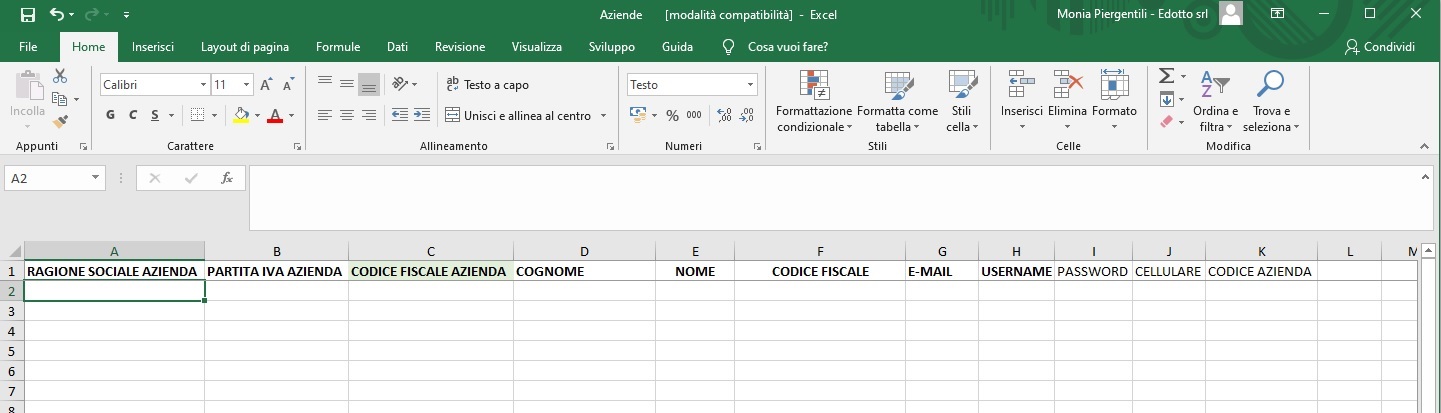Click the Format Painter brush icon
Screen dimensions: 1441x413
(x=60, y=122)
